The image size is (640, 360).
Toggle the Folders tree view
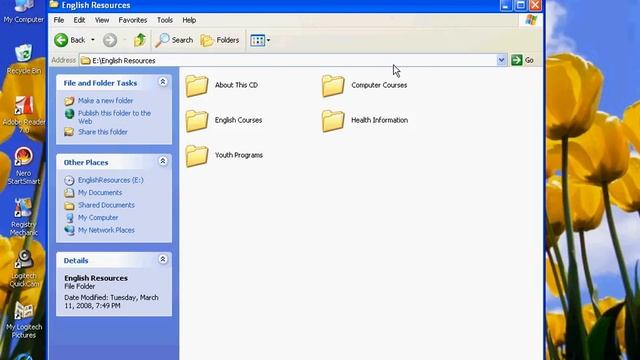[x=220, y=40]
